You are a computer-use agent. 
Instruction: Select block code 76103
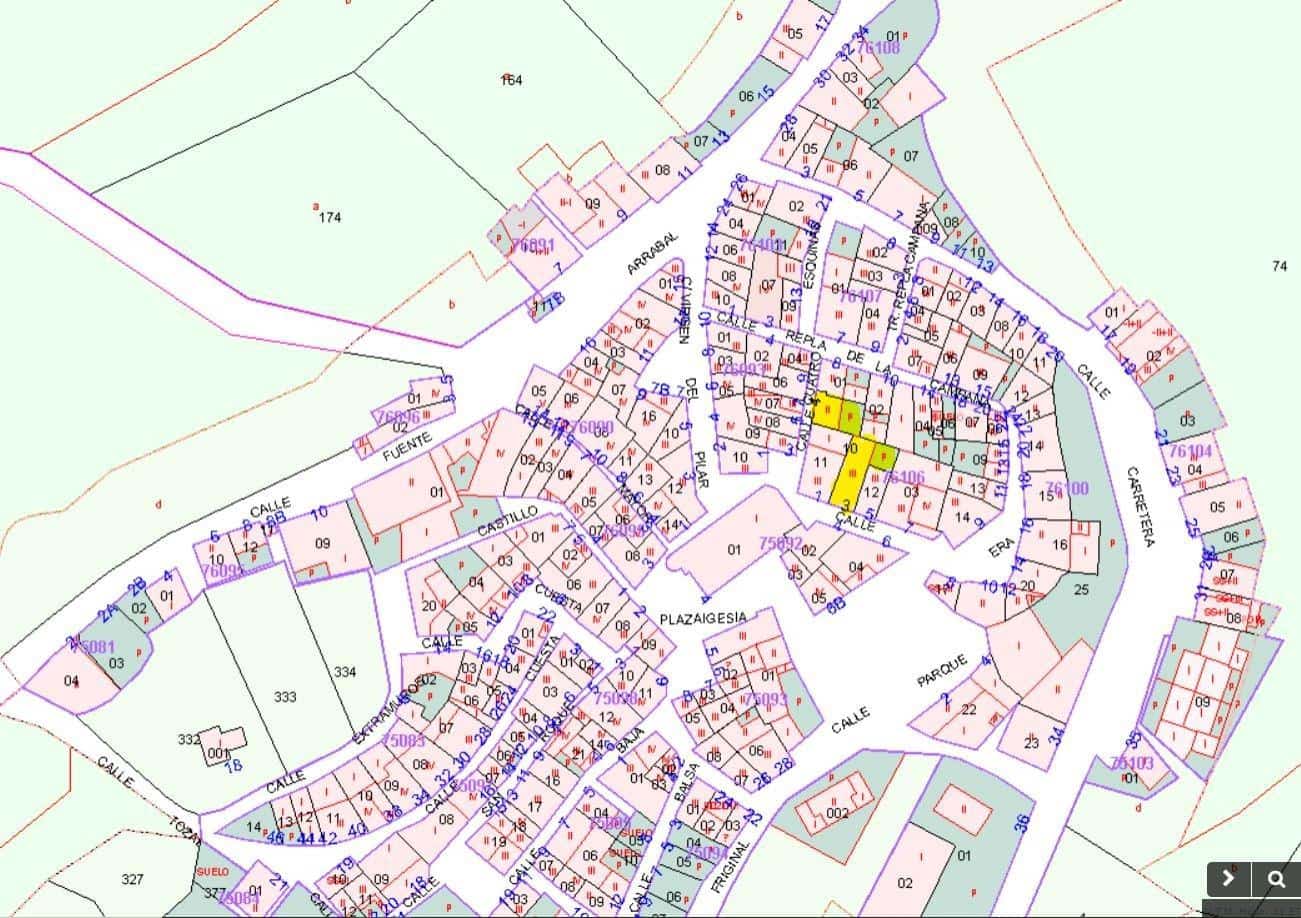pyautogui.click(x=1131, y=762)
